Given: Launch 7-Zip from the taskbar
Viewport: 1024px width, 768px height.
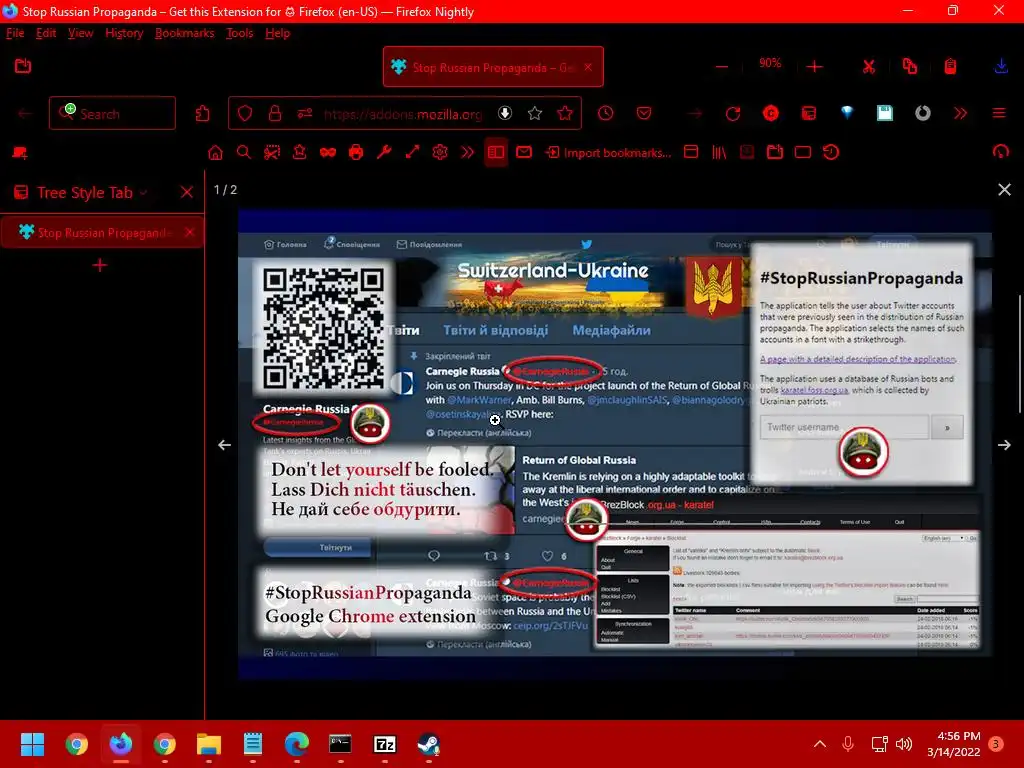Looking at the screenshot, I should point(385,744).
